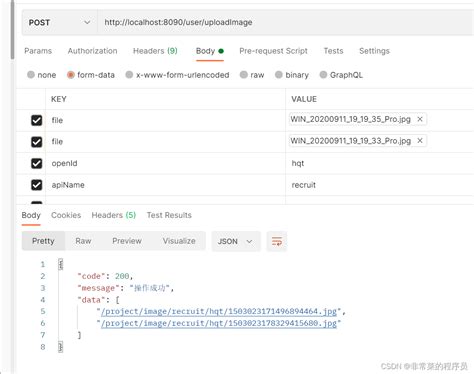Viewport: 474px width, 374px height.
Task: Uncheck the apiName parameter checkbox
Action: 37,185
